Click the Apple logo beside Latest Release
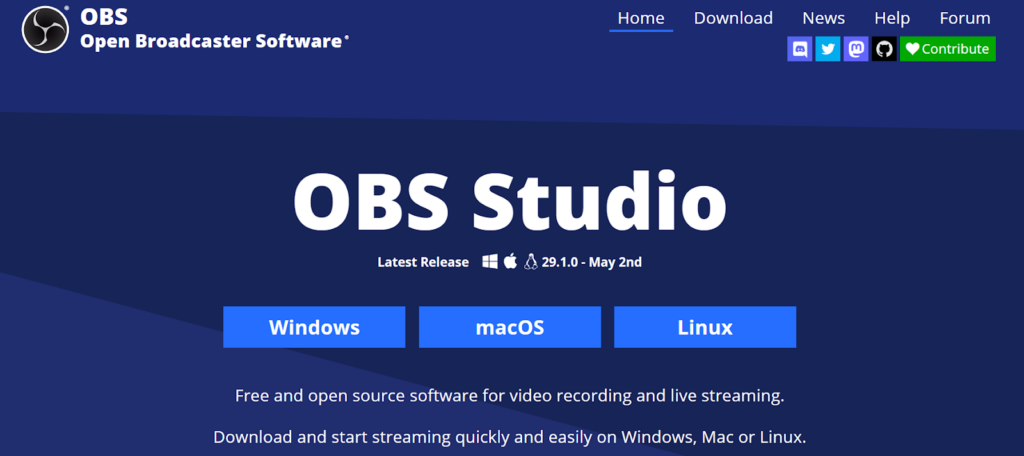The image size is (1024, 456). pyautogui.click(x=511, y=262)
